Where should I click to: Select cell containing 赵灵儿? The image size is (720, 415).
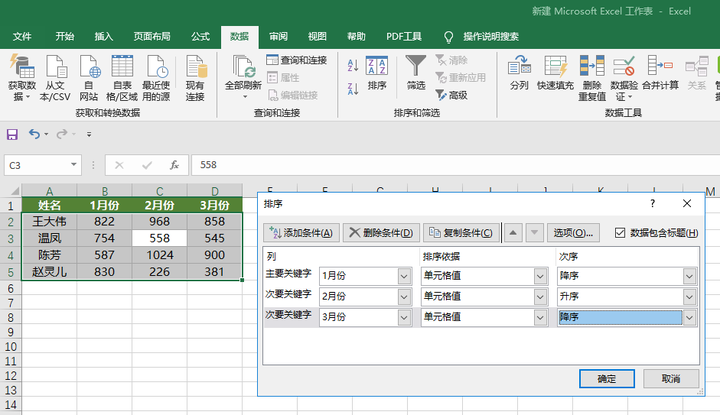[49, 272]
